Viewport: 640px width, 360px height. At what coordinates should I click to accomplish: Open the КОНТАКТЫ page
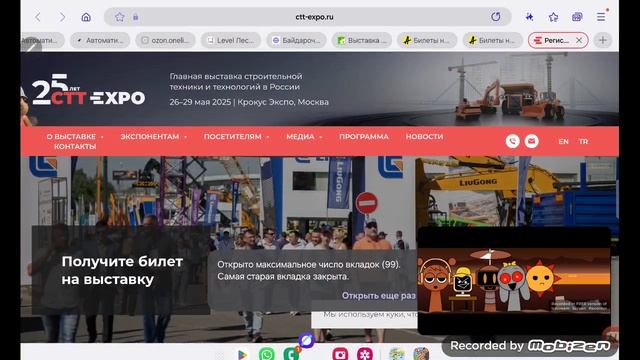click(75, 146)
